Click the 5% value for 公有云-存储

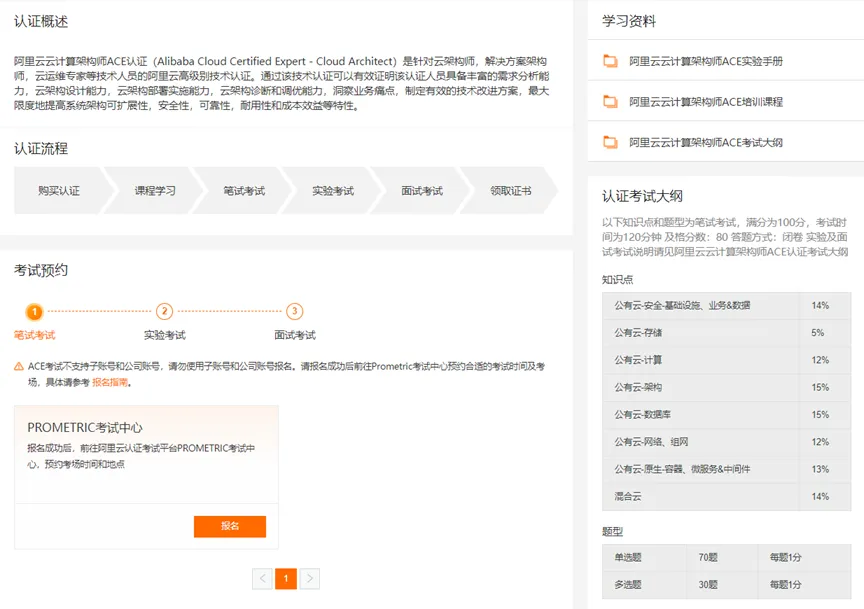point(818,333)
